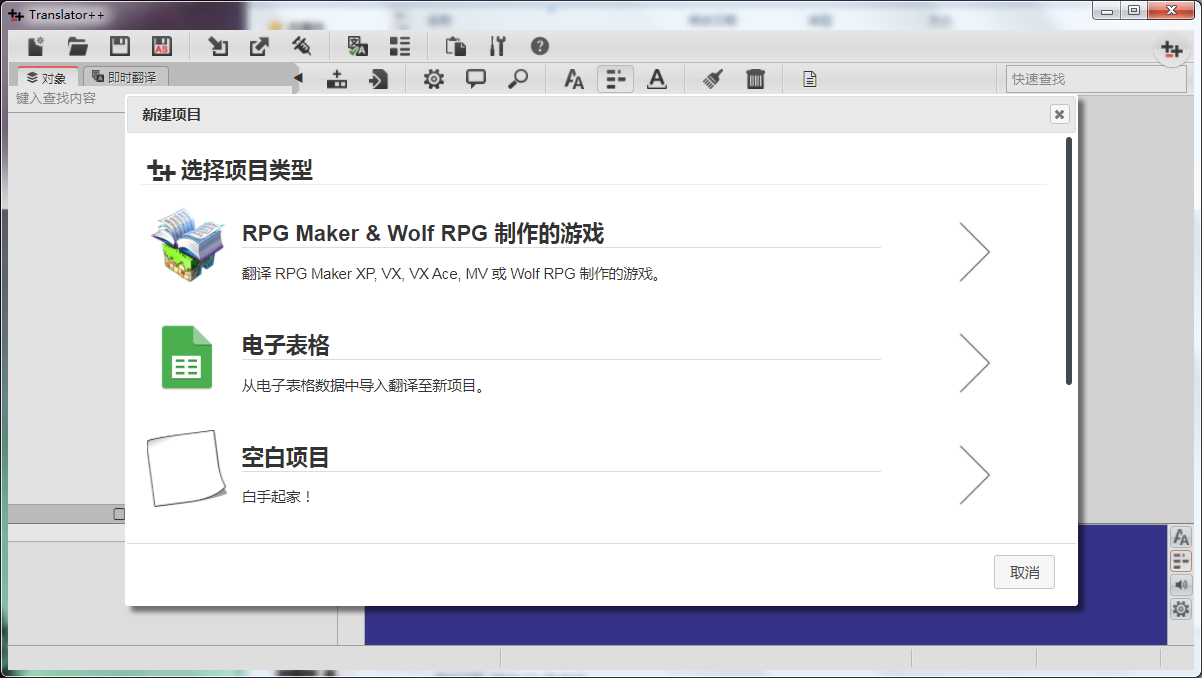This screenshot has height=678, width=1202.
Task: Switch to the 对象 tab
Action: tap(47, 77)
